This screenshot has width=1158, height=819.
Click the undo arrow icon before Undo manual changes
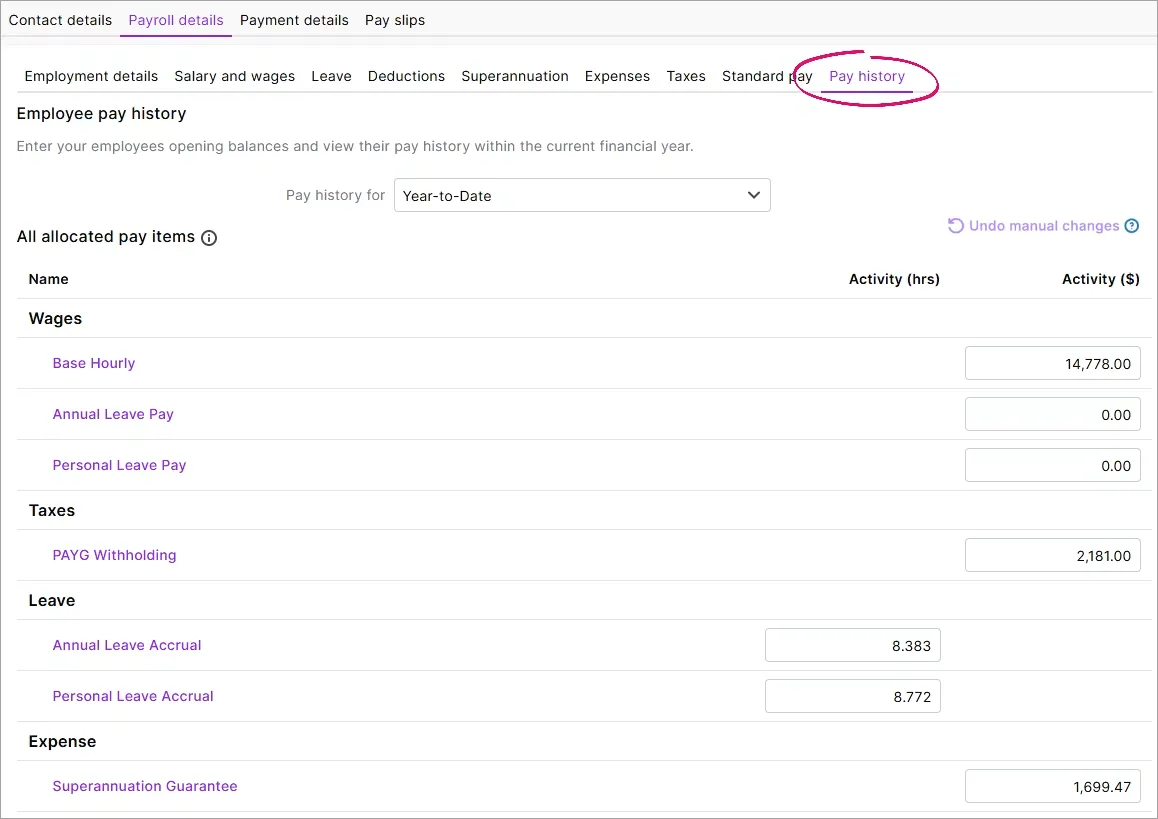click(x=956, y=226)
